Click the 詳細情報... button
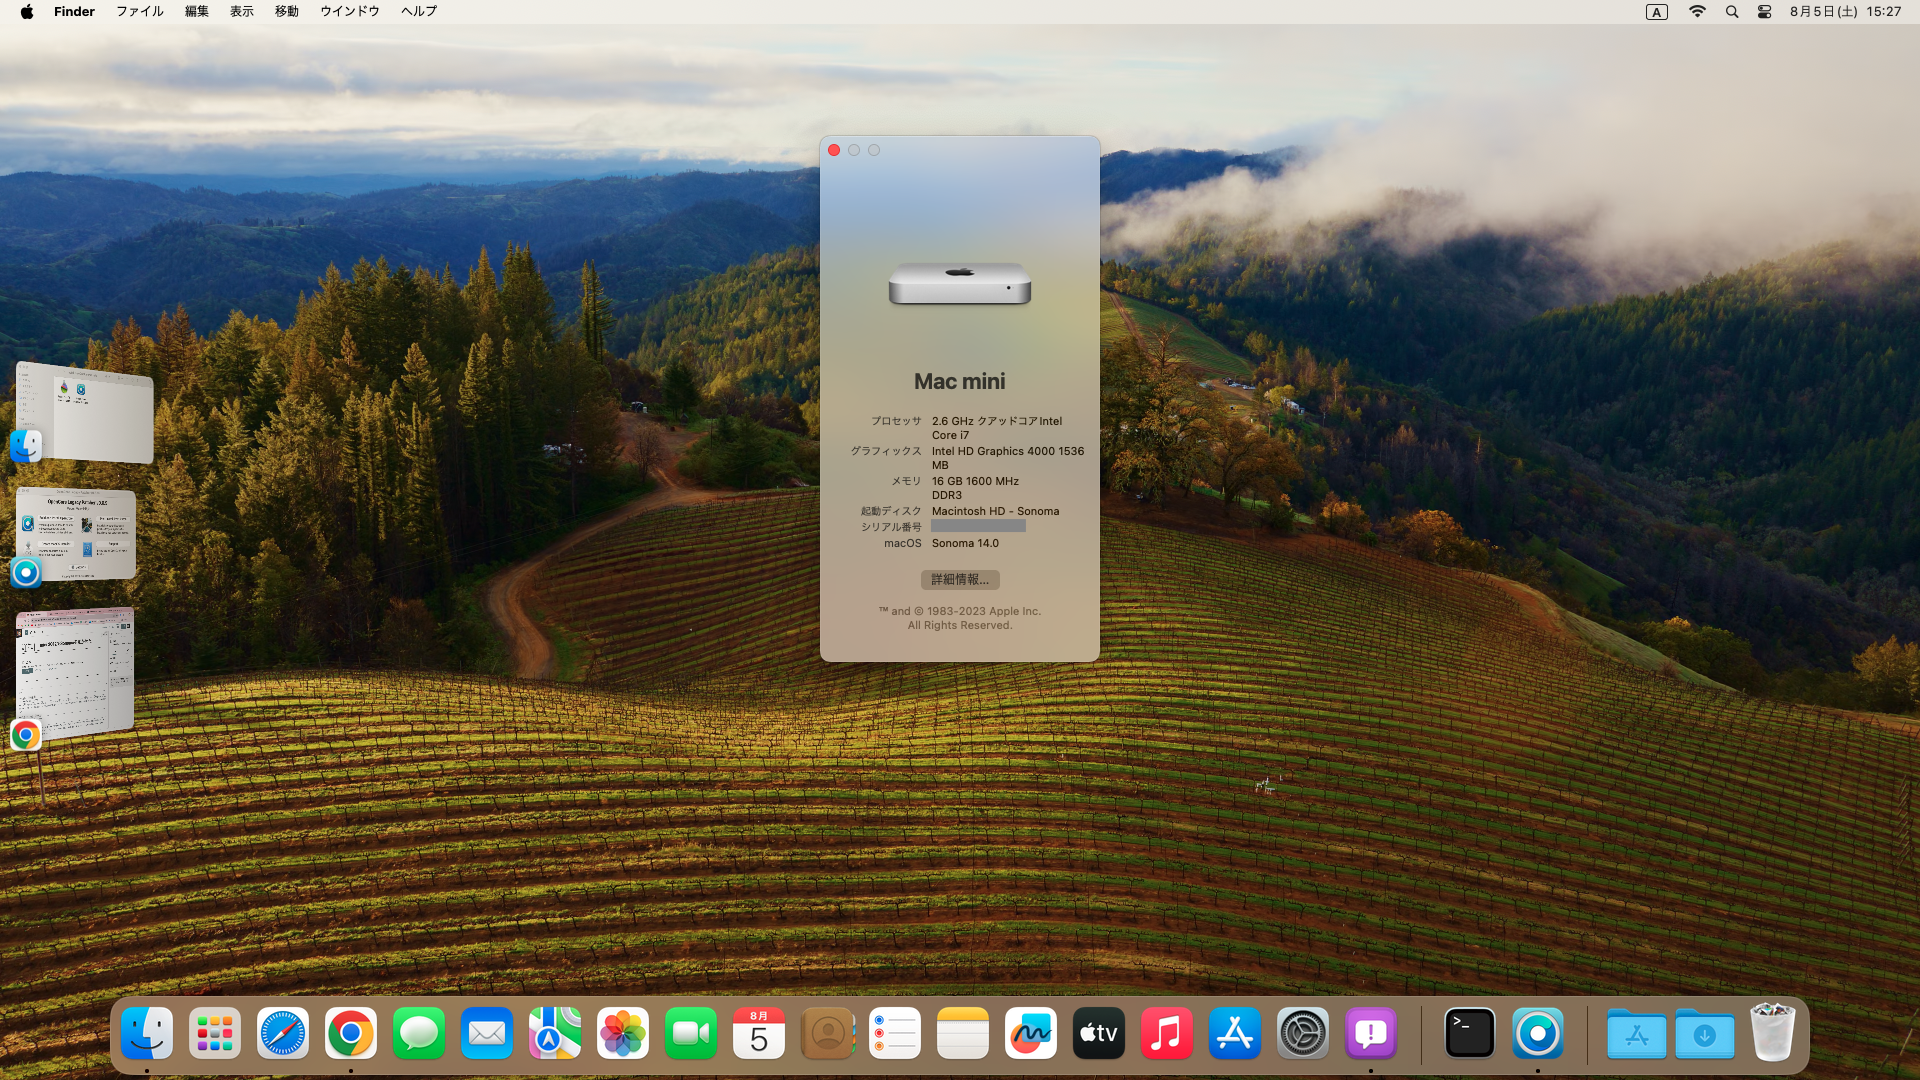Image resolution: width=1920 pixels, height=1080 pixels. pyautogui.click(x=960, y=580)
